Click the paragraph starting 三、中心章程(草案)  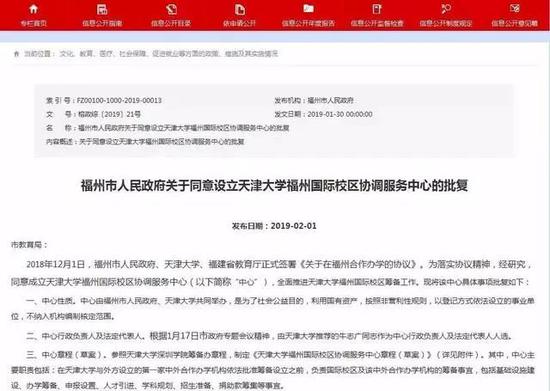272,370
